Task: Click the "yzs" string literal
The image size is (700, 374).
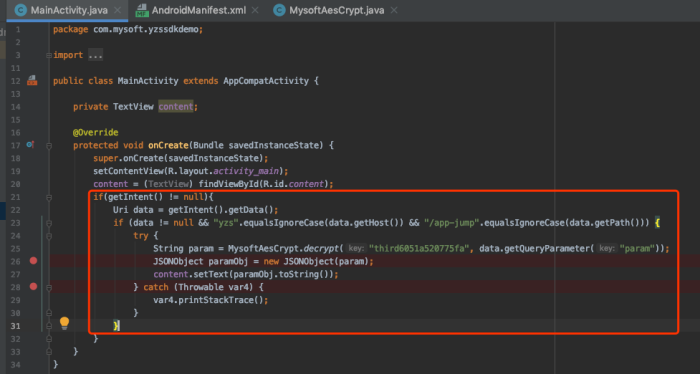Action: tap(225, 223)
